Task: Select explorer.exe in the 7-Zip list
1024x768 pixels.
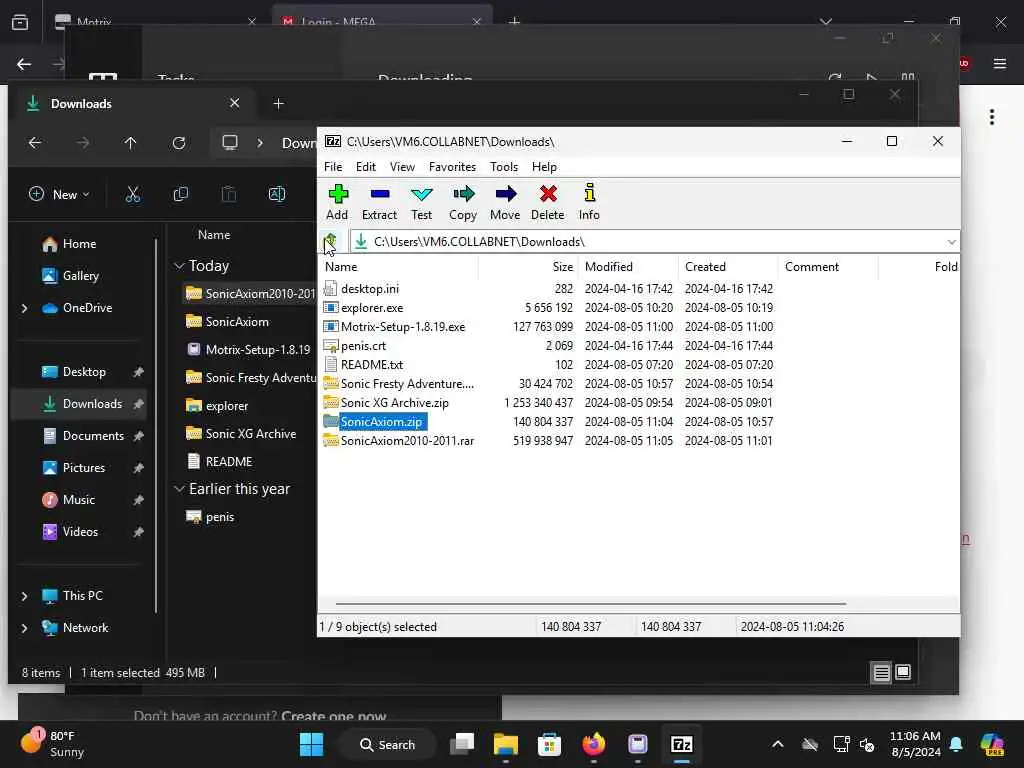Action: [372, 308]
